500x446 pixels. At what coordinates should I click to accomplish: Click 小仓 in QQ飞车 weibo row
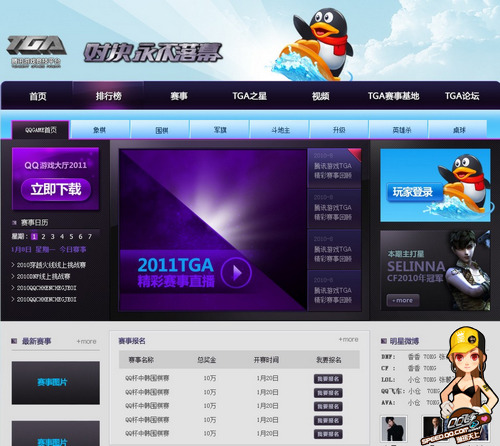point(415,391)
